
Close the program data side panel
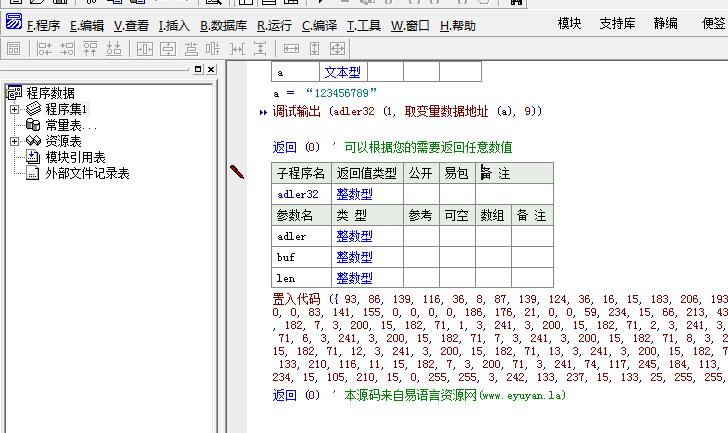(211, 69)
